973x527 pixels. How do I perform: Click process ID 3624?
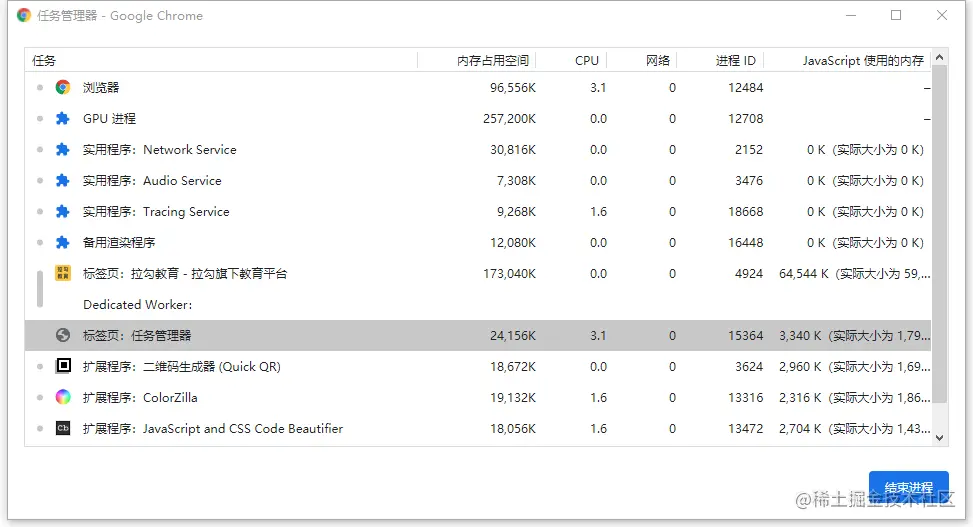(749, 367)
